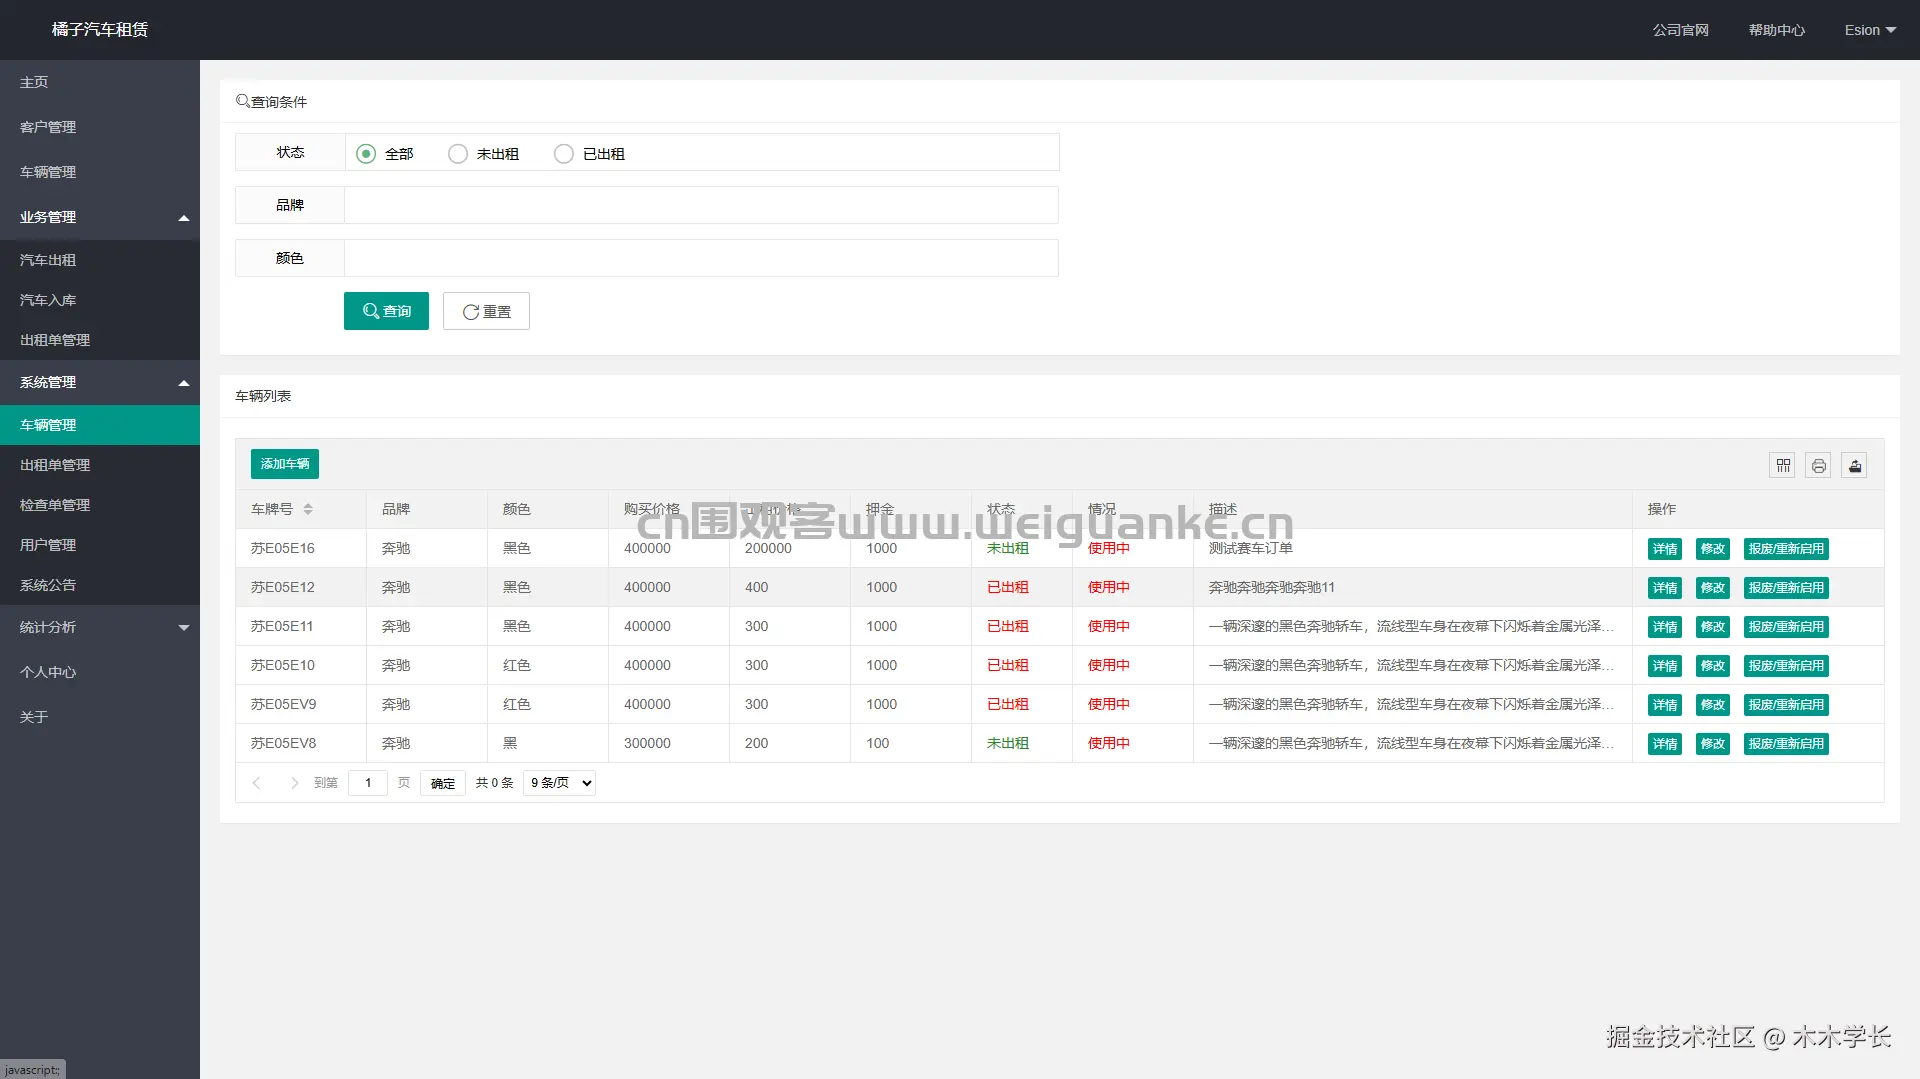Open 出租单管理 under 系统管理 section
The width and height of the screenshot is (1920, 1079).
(100, 465)
